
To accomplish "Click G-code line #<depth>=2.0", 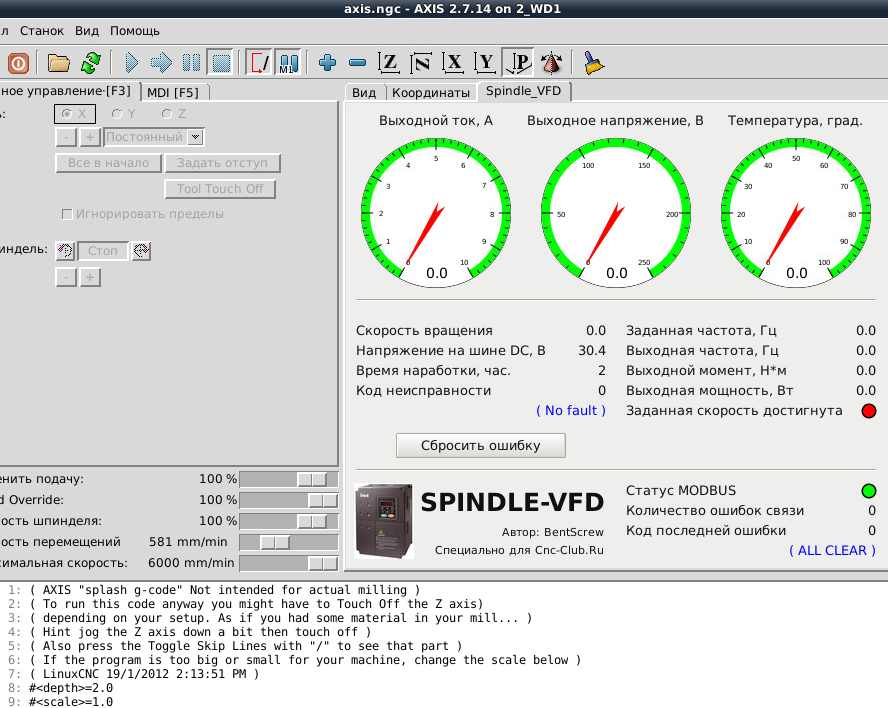I will (71, 688).
